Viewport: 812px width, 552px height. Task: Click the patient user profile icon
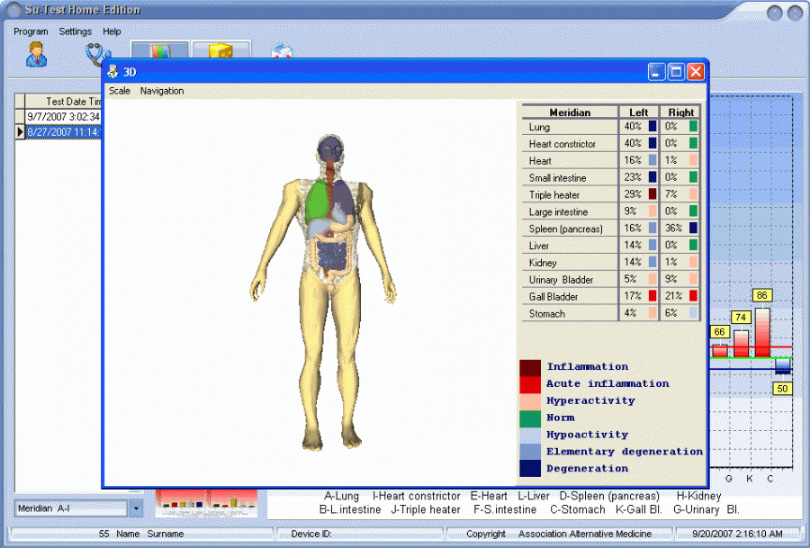click(36, 54)
